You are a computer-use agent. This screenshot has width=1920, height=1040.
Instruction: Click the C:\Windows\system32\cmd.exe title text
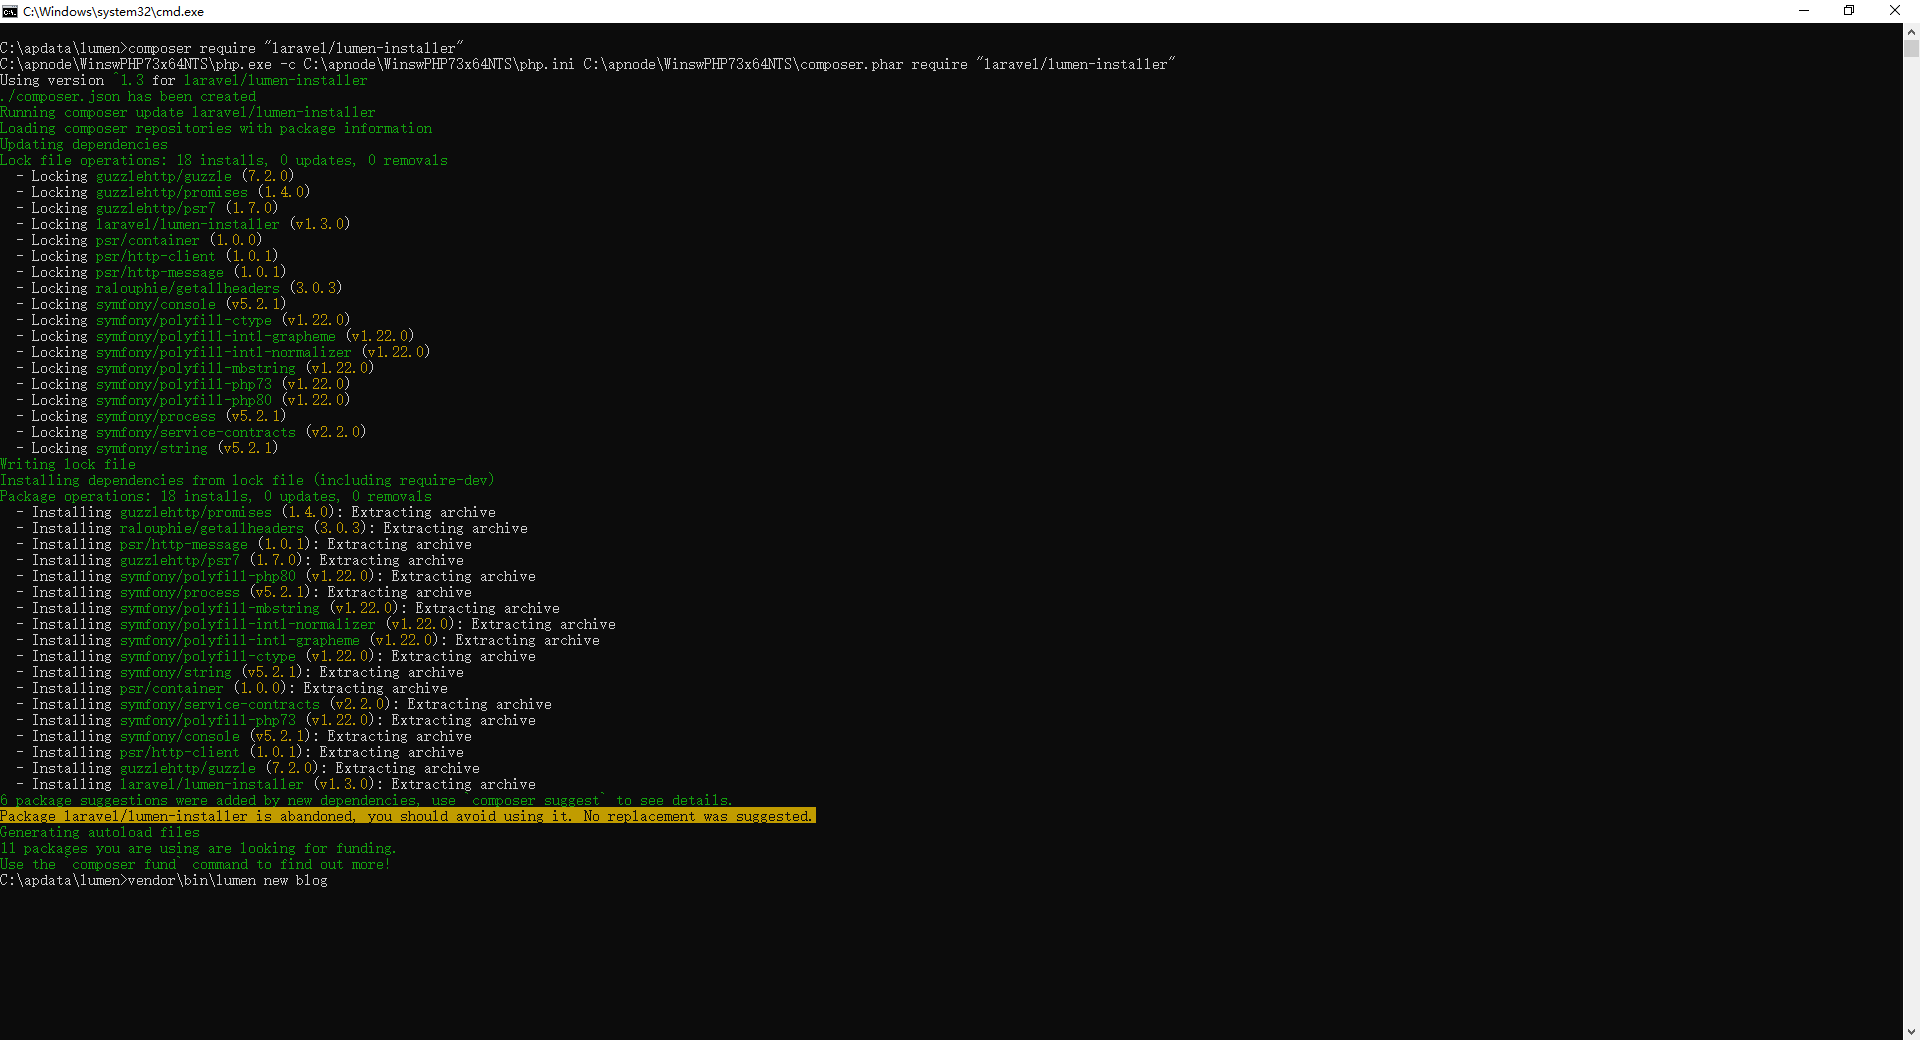113,12
